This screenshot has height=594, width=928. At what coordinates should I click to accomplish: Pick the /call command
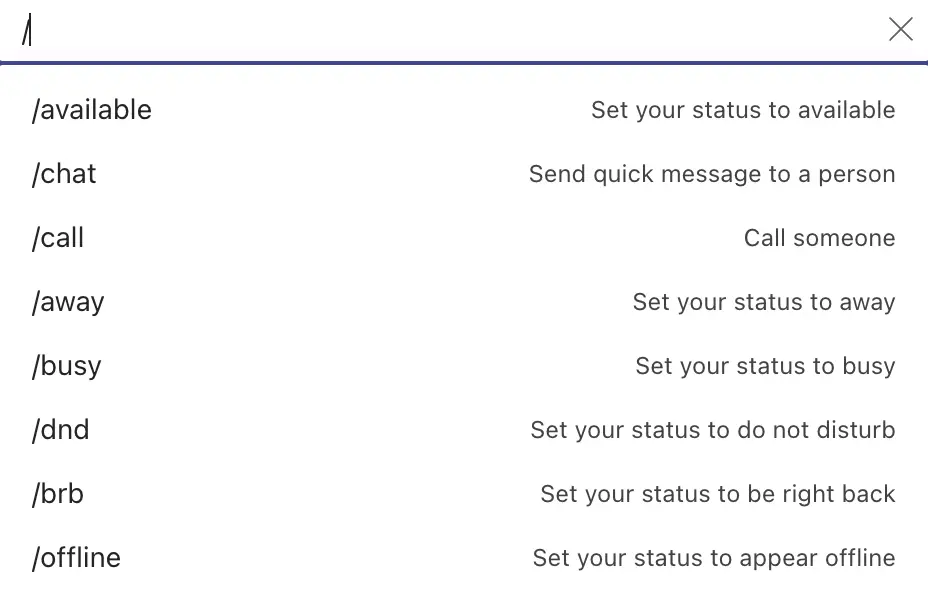(x=58, y=238)
